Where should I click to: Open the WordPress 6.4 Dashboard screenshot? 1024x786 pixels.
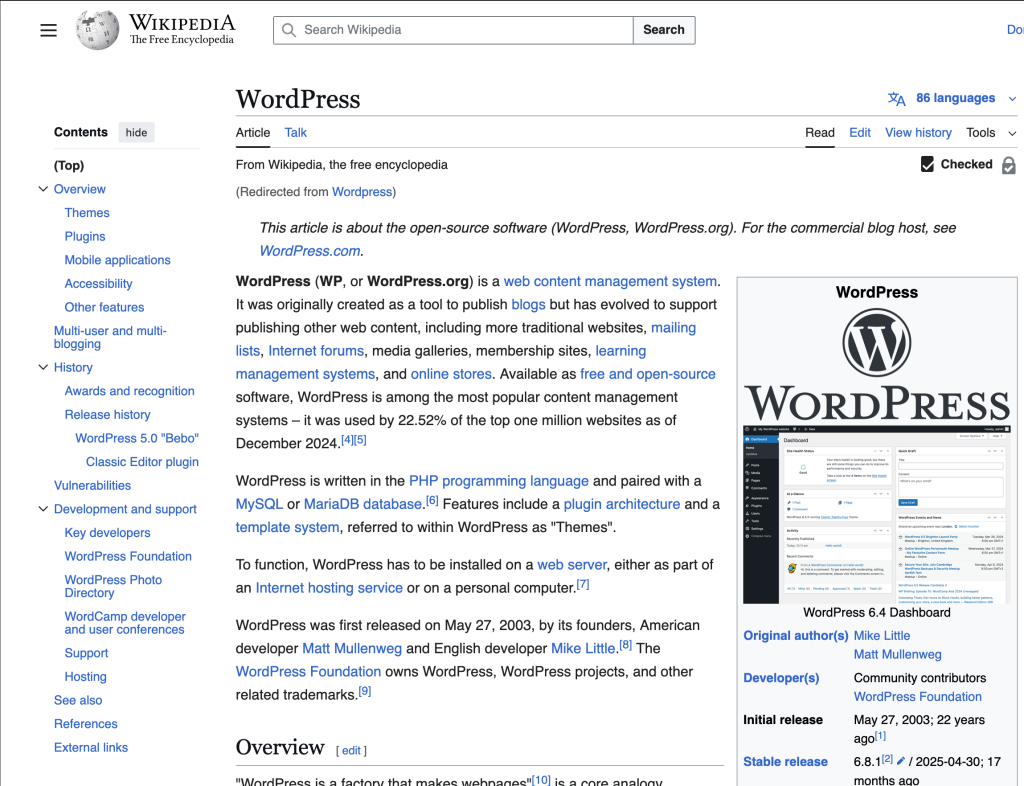click(877, 514)
